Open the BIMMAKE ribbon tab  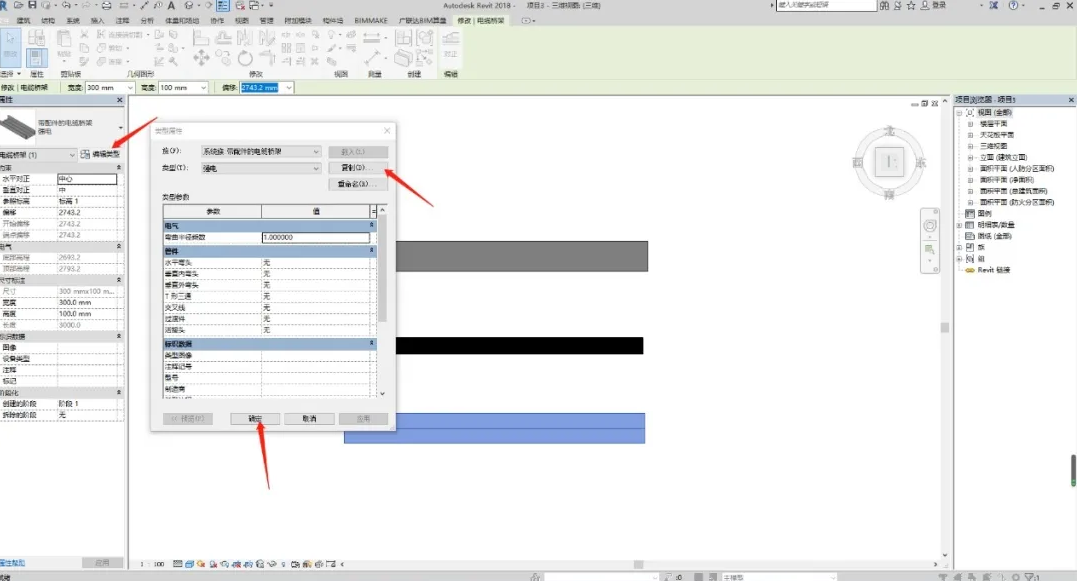coord(371,21)
